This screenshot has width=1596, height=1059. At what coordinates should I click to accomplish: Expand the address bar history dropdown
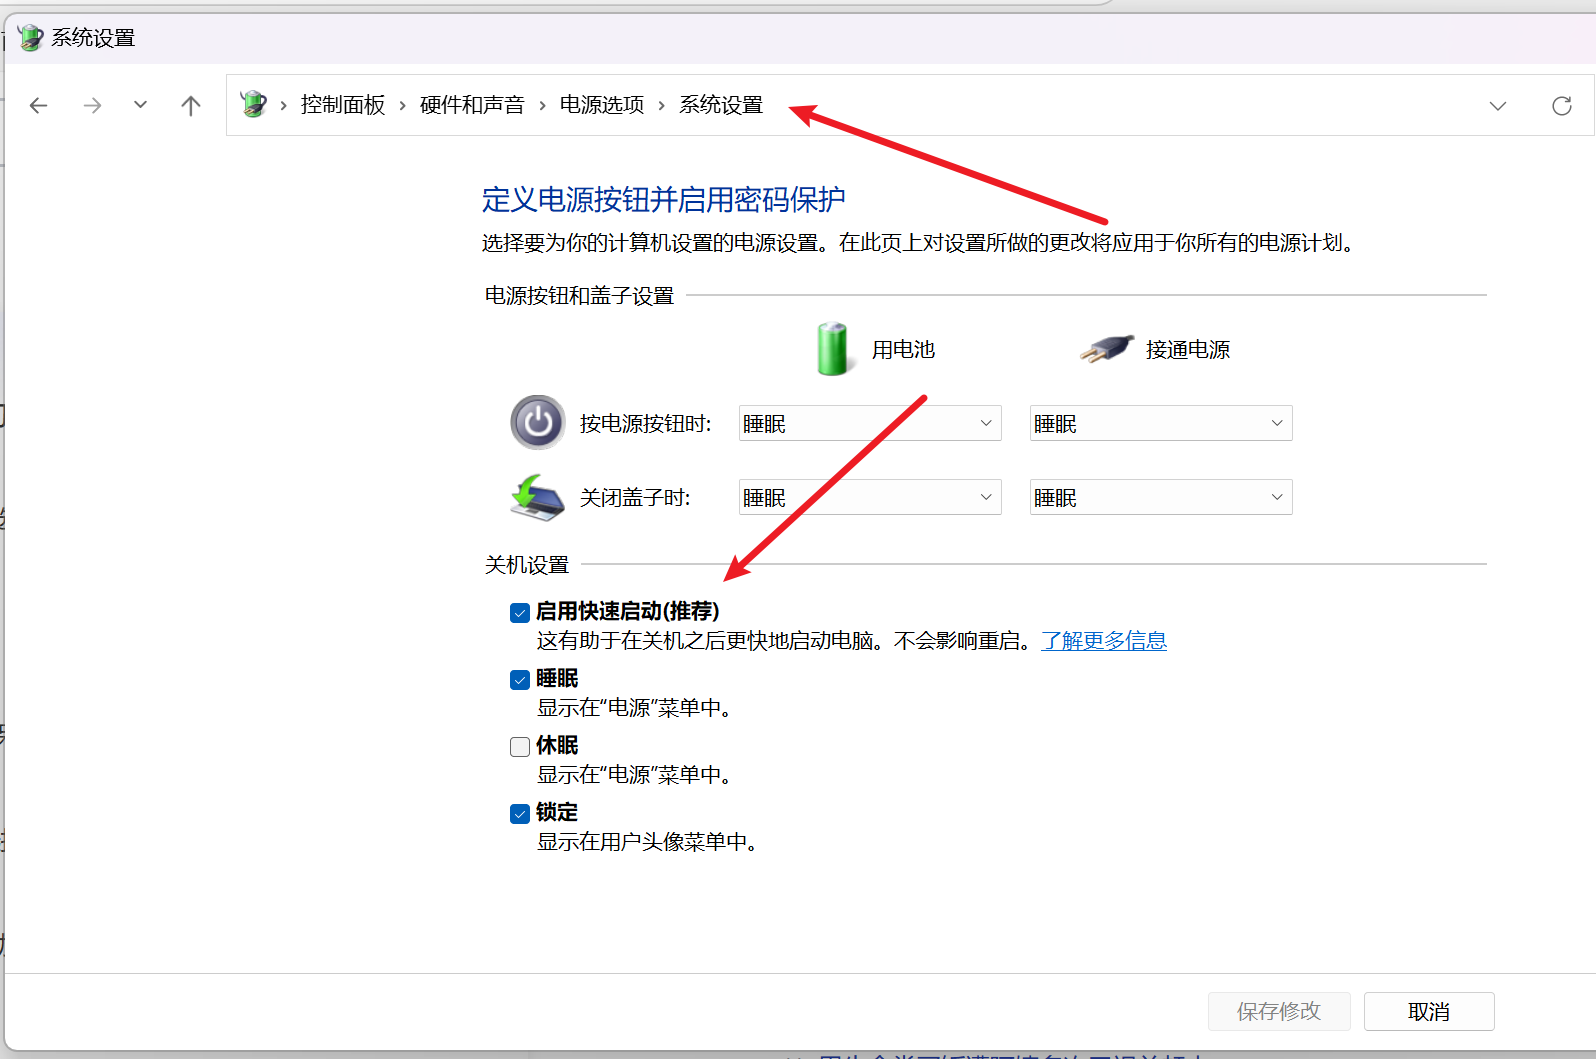click(1498, 106)
